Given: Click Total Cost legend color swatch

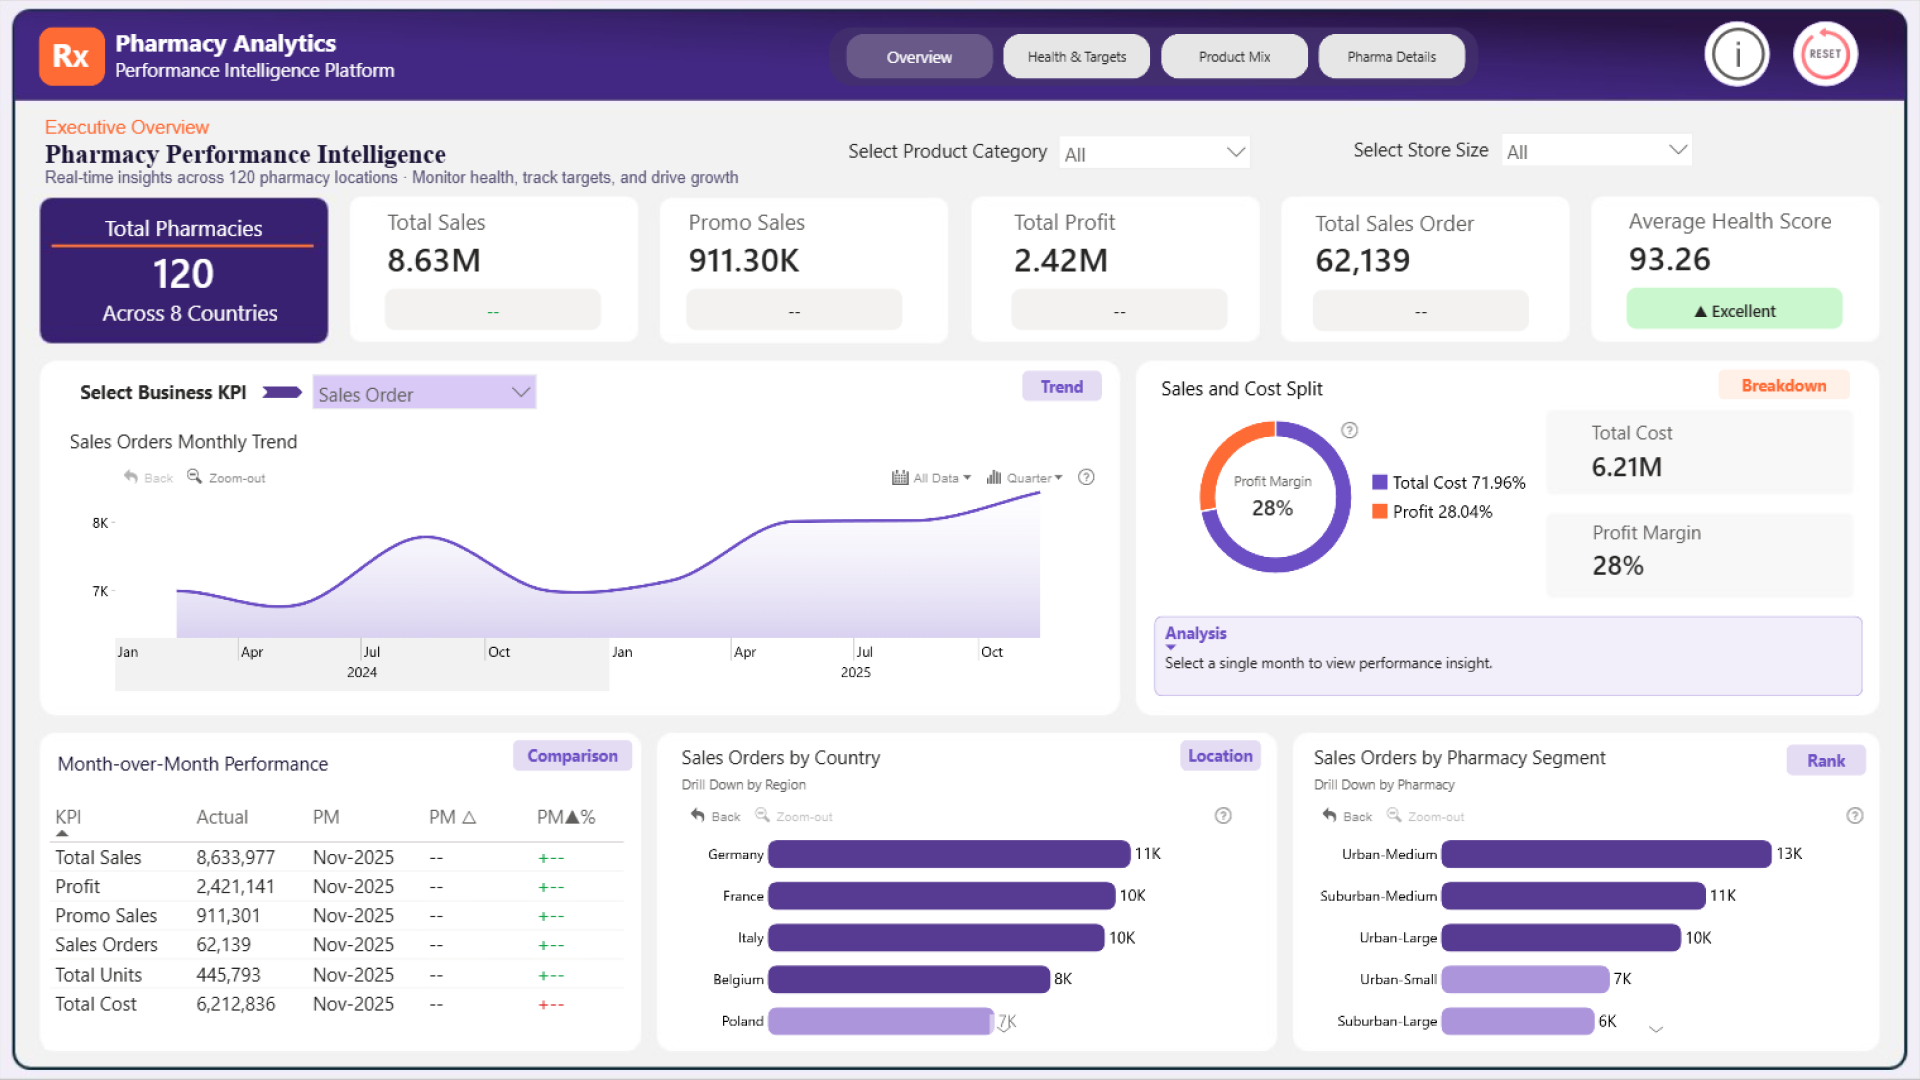Looking at the screenshot, I should click(x=1380, y=482).
